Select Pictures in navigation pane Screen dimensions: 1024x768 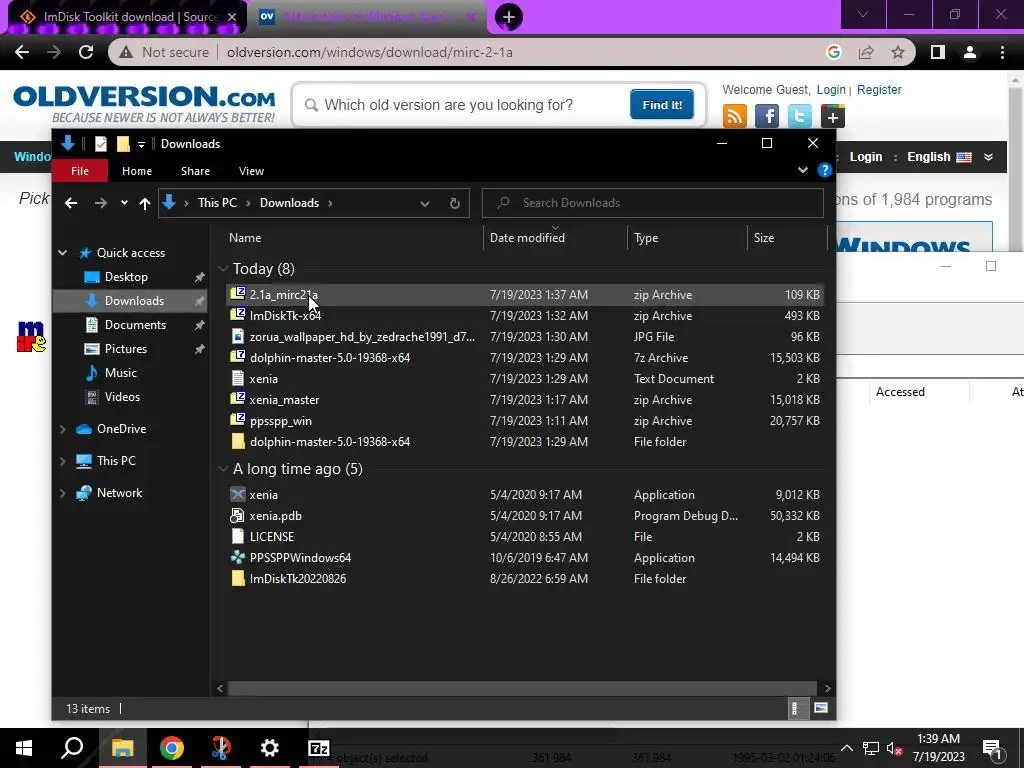125,349
